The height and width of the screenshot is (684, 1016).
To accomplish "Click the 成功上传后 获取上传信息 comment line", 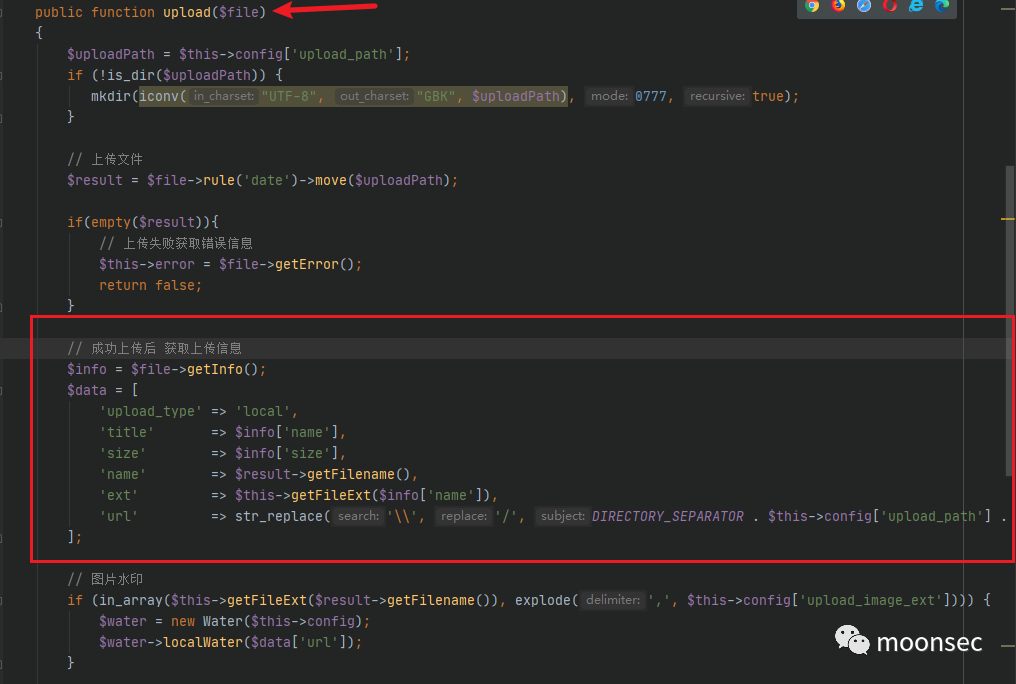I will click(154, 348).
